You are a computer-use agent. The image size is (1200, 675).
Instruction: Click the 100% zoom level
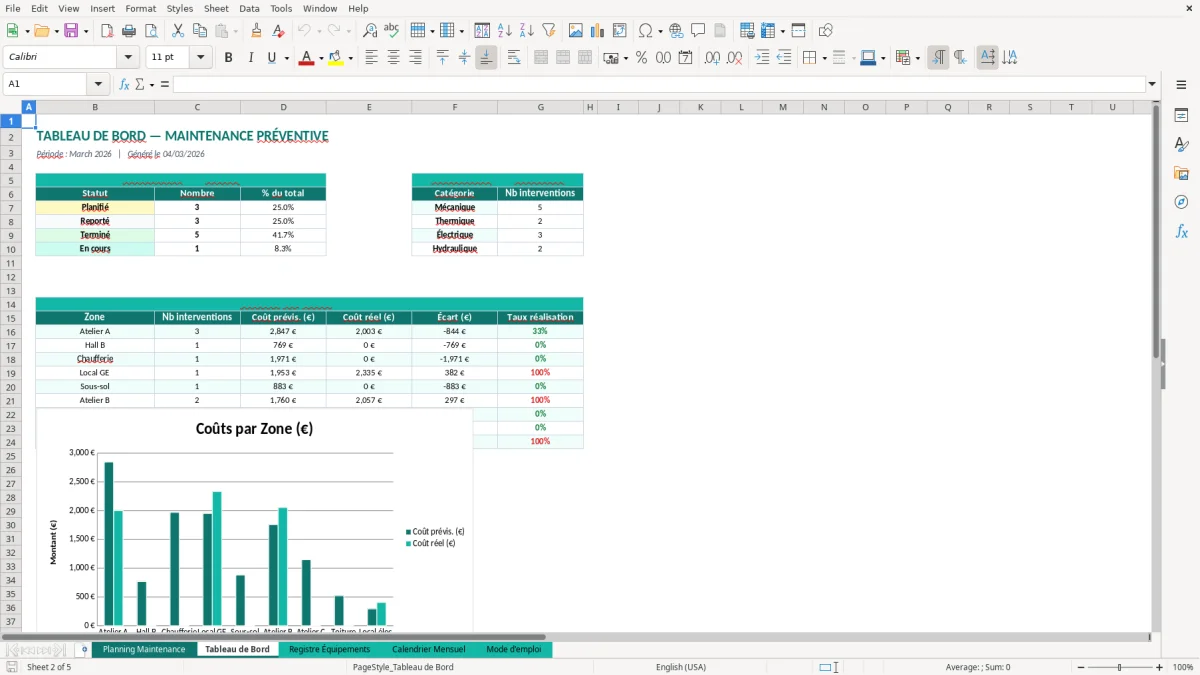tap(1182, 667)
